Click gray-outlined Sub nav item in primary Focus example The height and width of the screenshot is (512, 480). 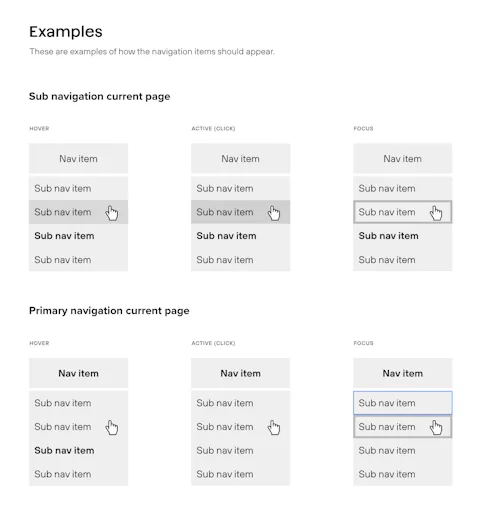coord(403,427)
